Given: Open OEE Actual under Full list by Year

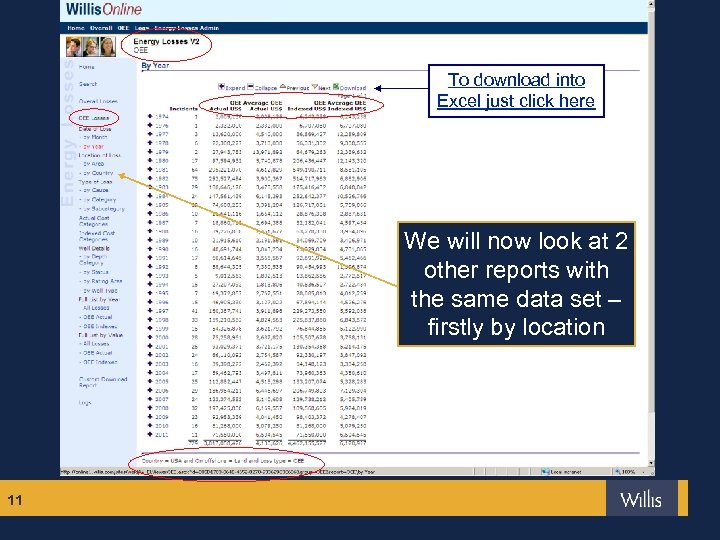Looking at the screenshot, I should (97, 317).
